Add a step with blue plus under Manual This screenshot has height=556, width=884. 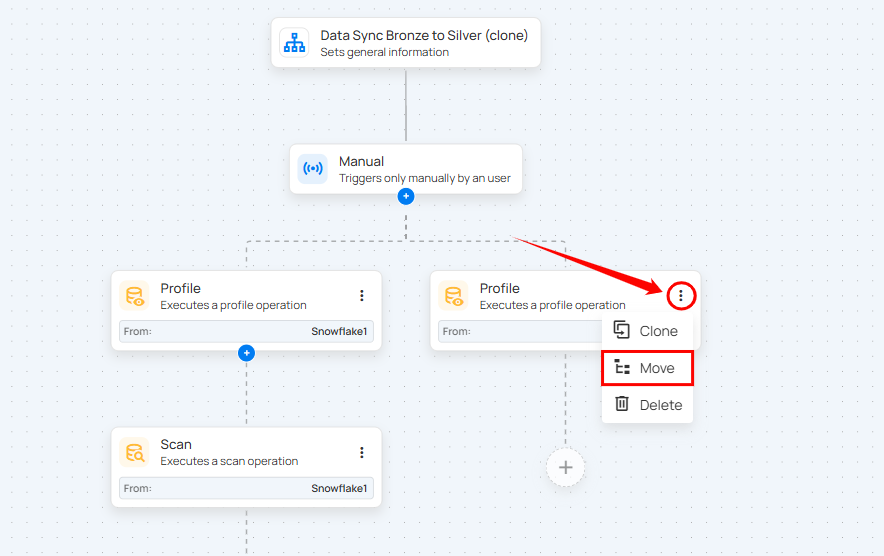pos(406,196)
